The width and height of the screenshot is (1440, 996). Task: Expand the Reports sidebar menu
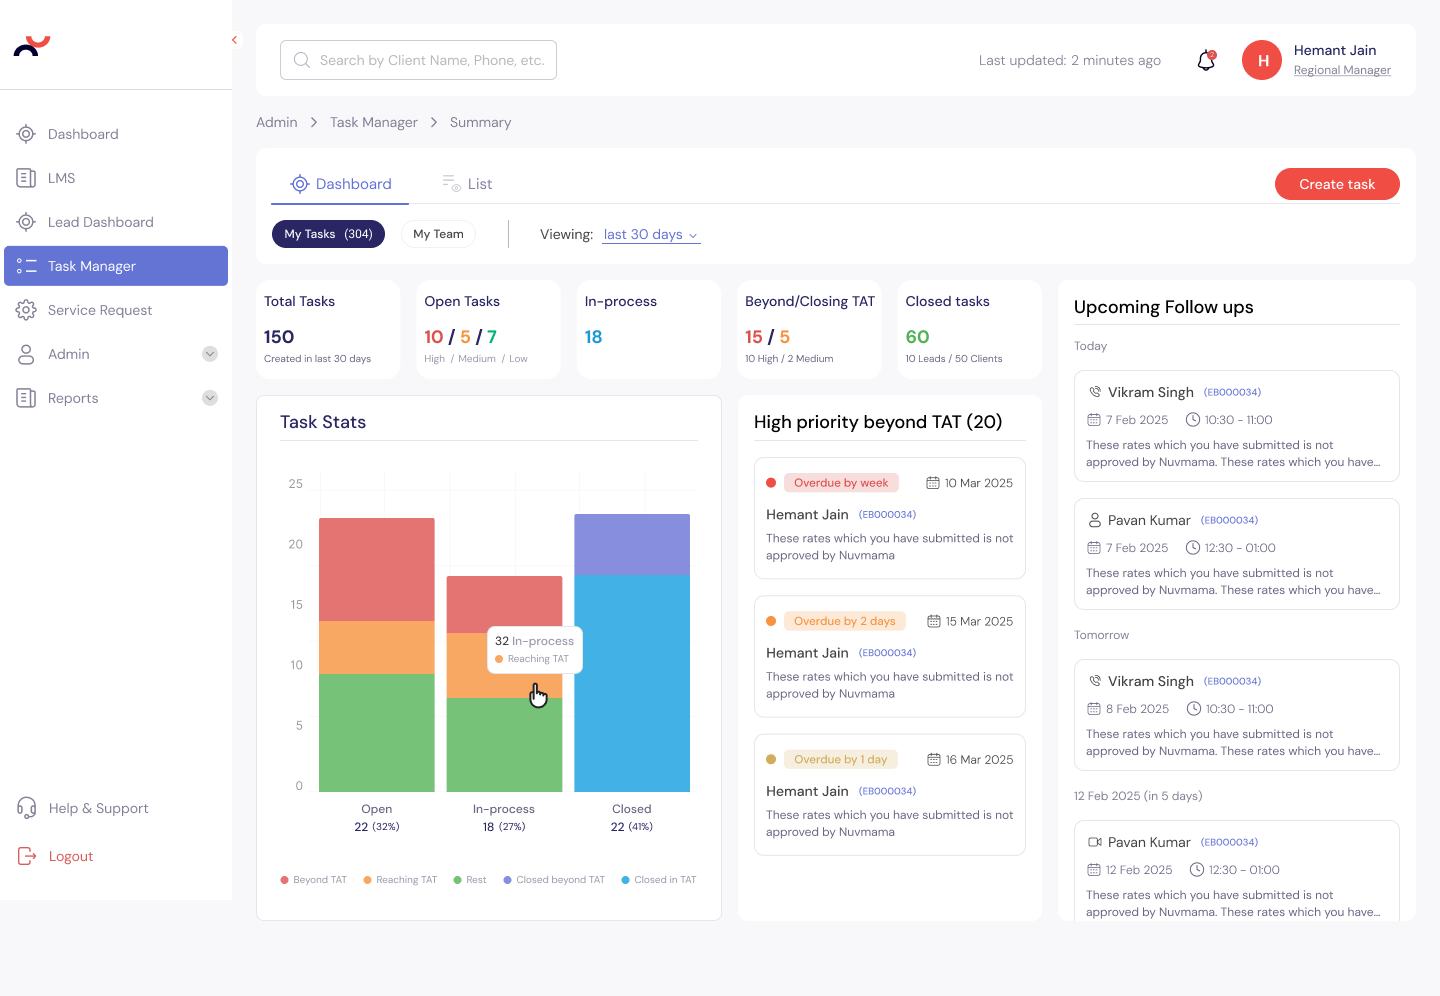click(x=210, y=398)
